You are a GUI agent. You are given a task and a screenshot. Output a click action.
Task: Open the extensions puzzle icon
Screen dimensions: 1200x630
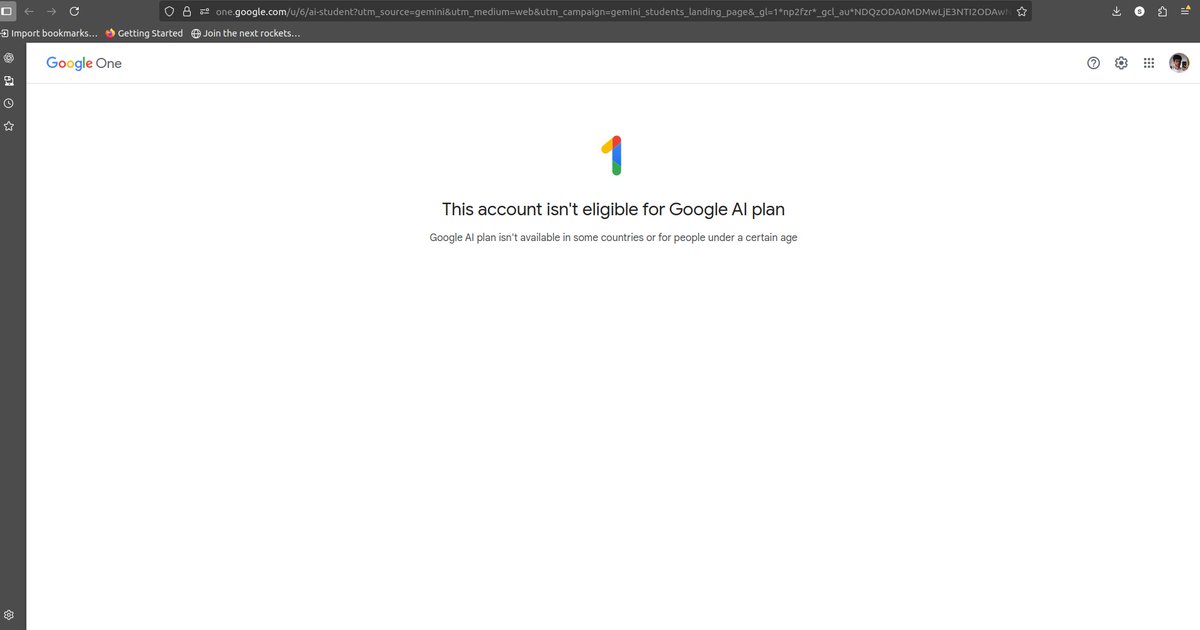click(x=1162, y=11)
